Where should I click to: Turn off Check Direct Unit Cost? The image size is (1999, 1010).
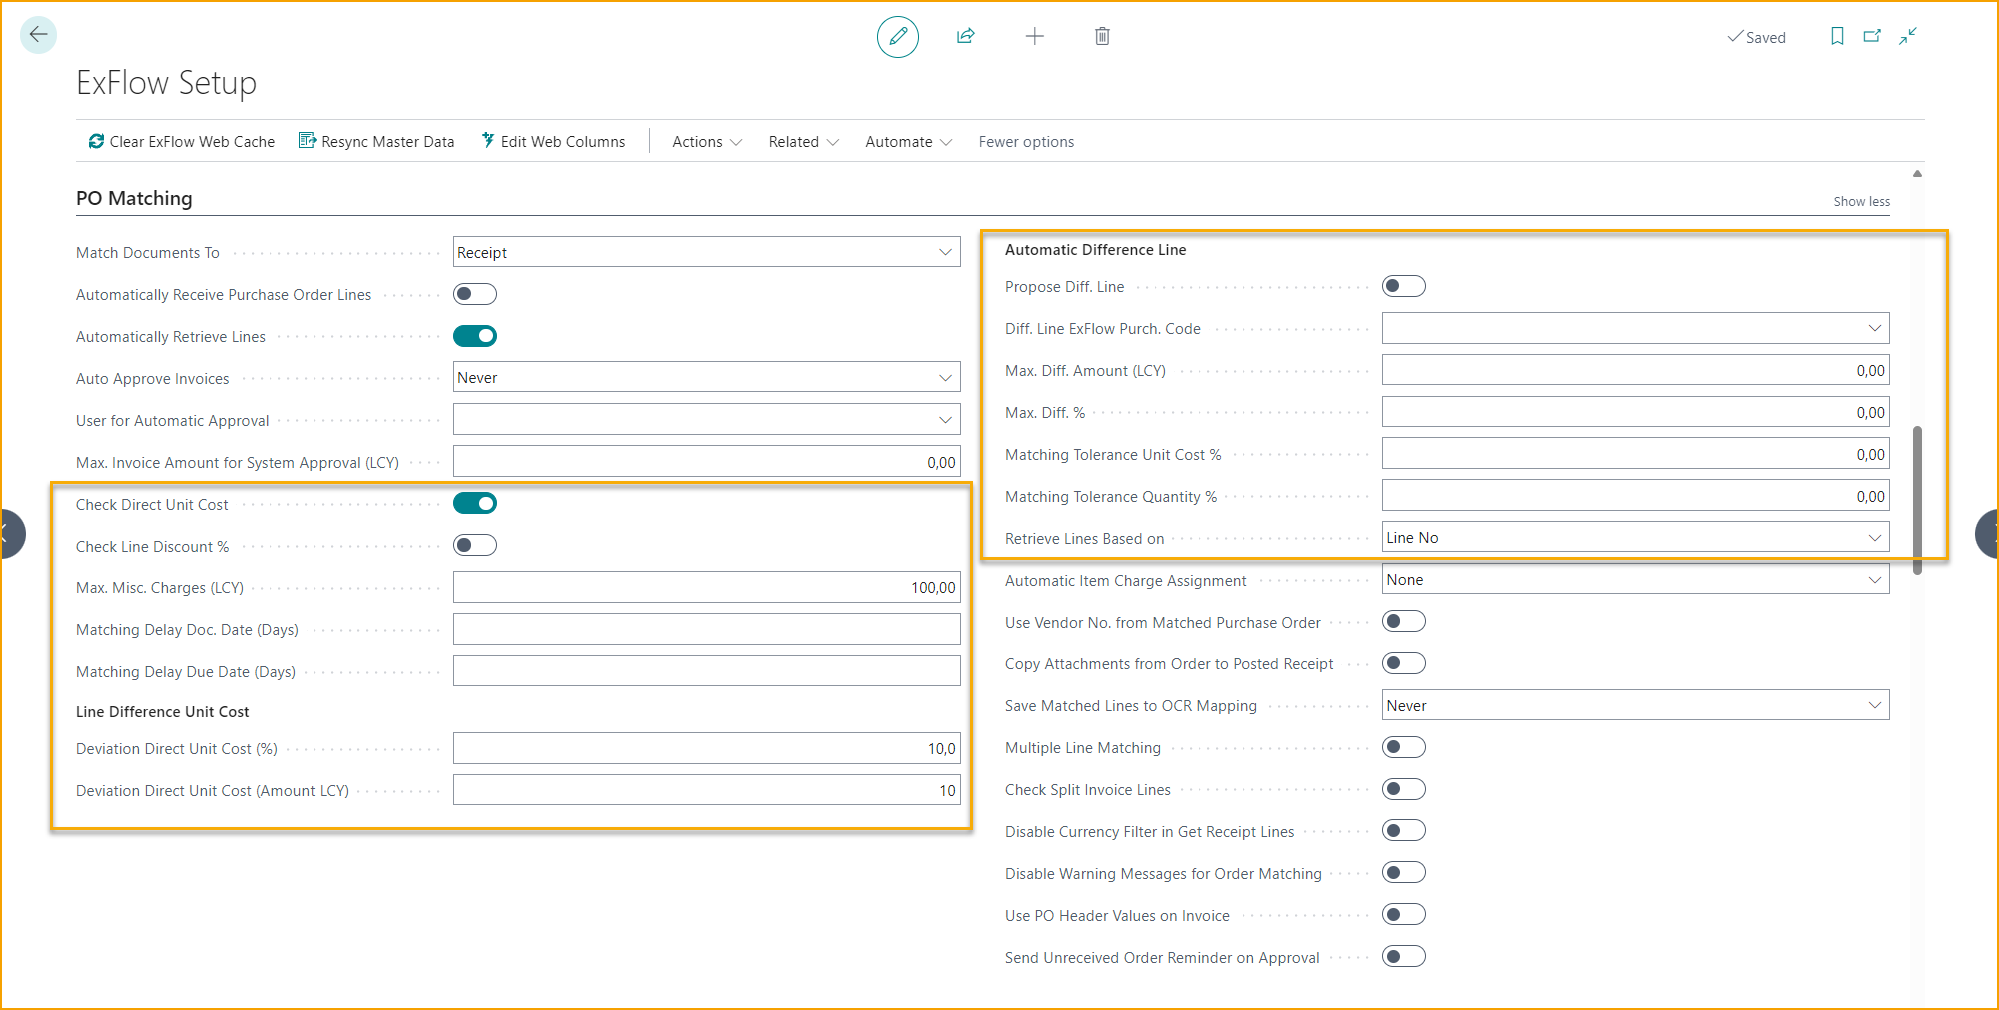point(475,503)
